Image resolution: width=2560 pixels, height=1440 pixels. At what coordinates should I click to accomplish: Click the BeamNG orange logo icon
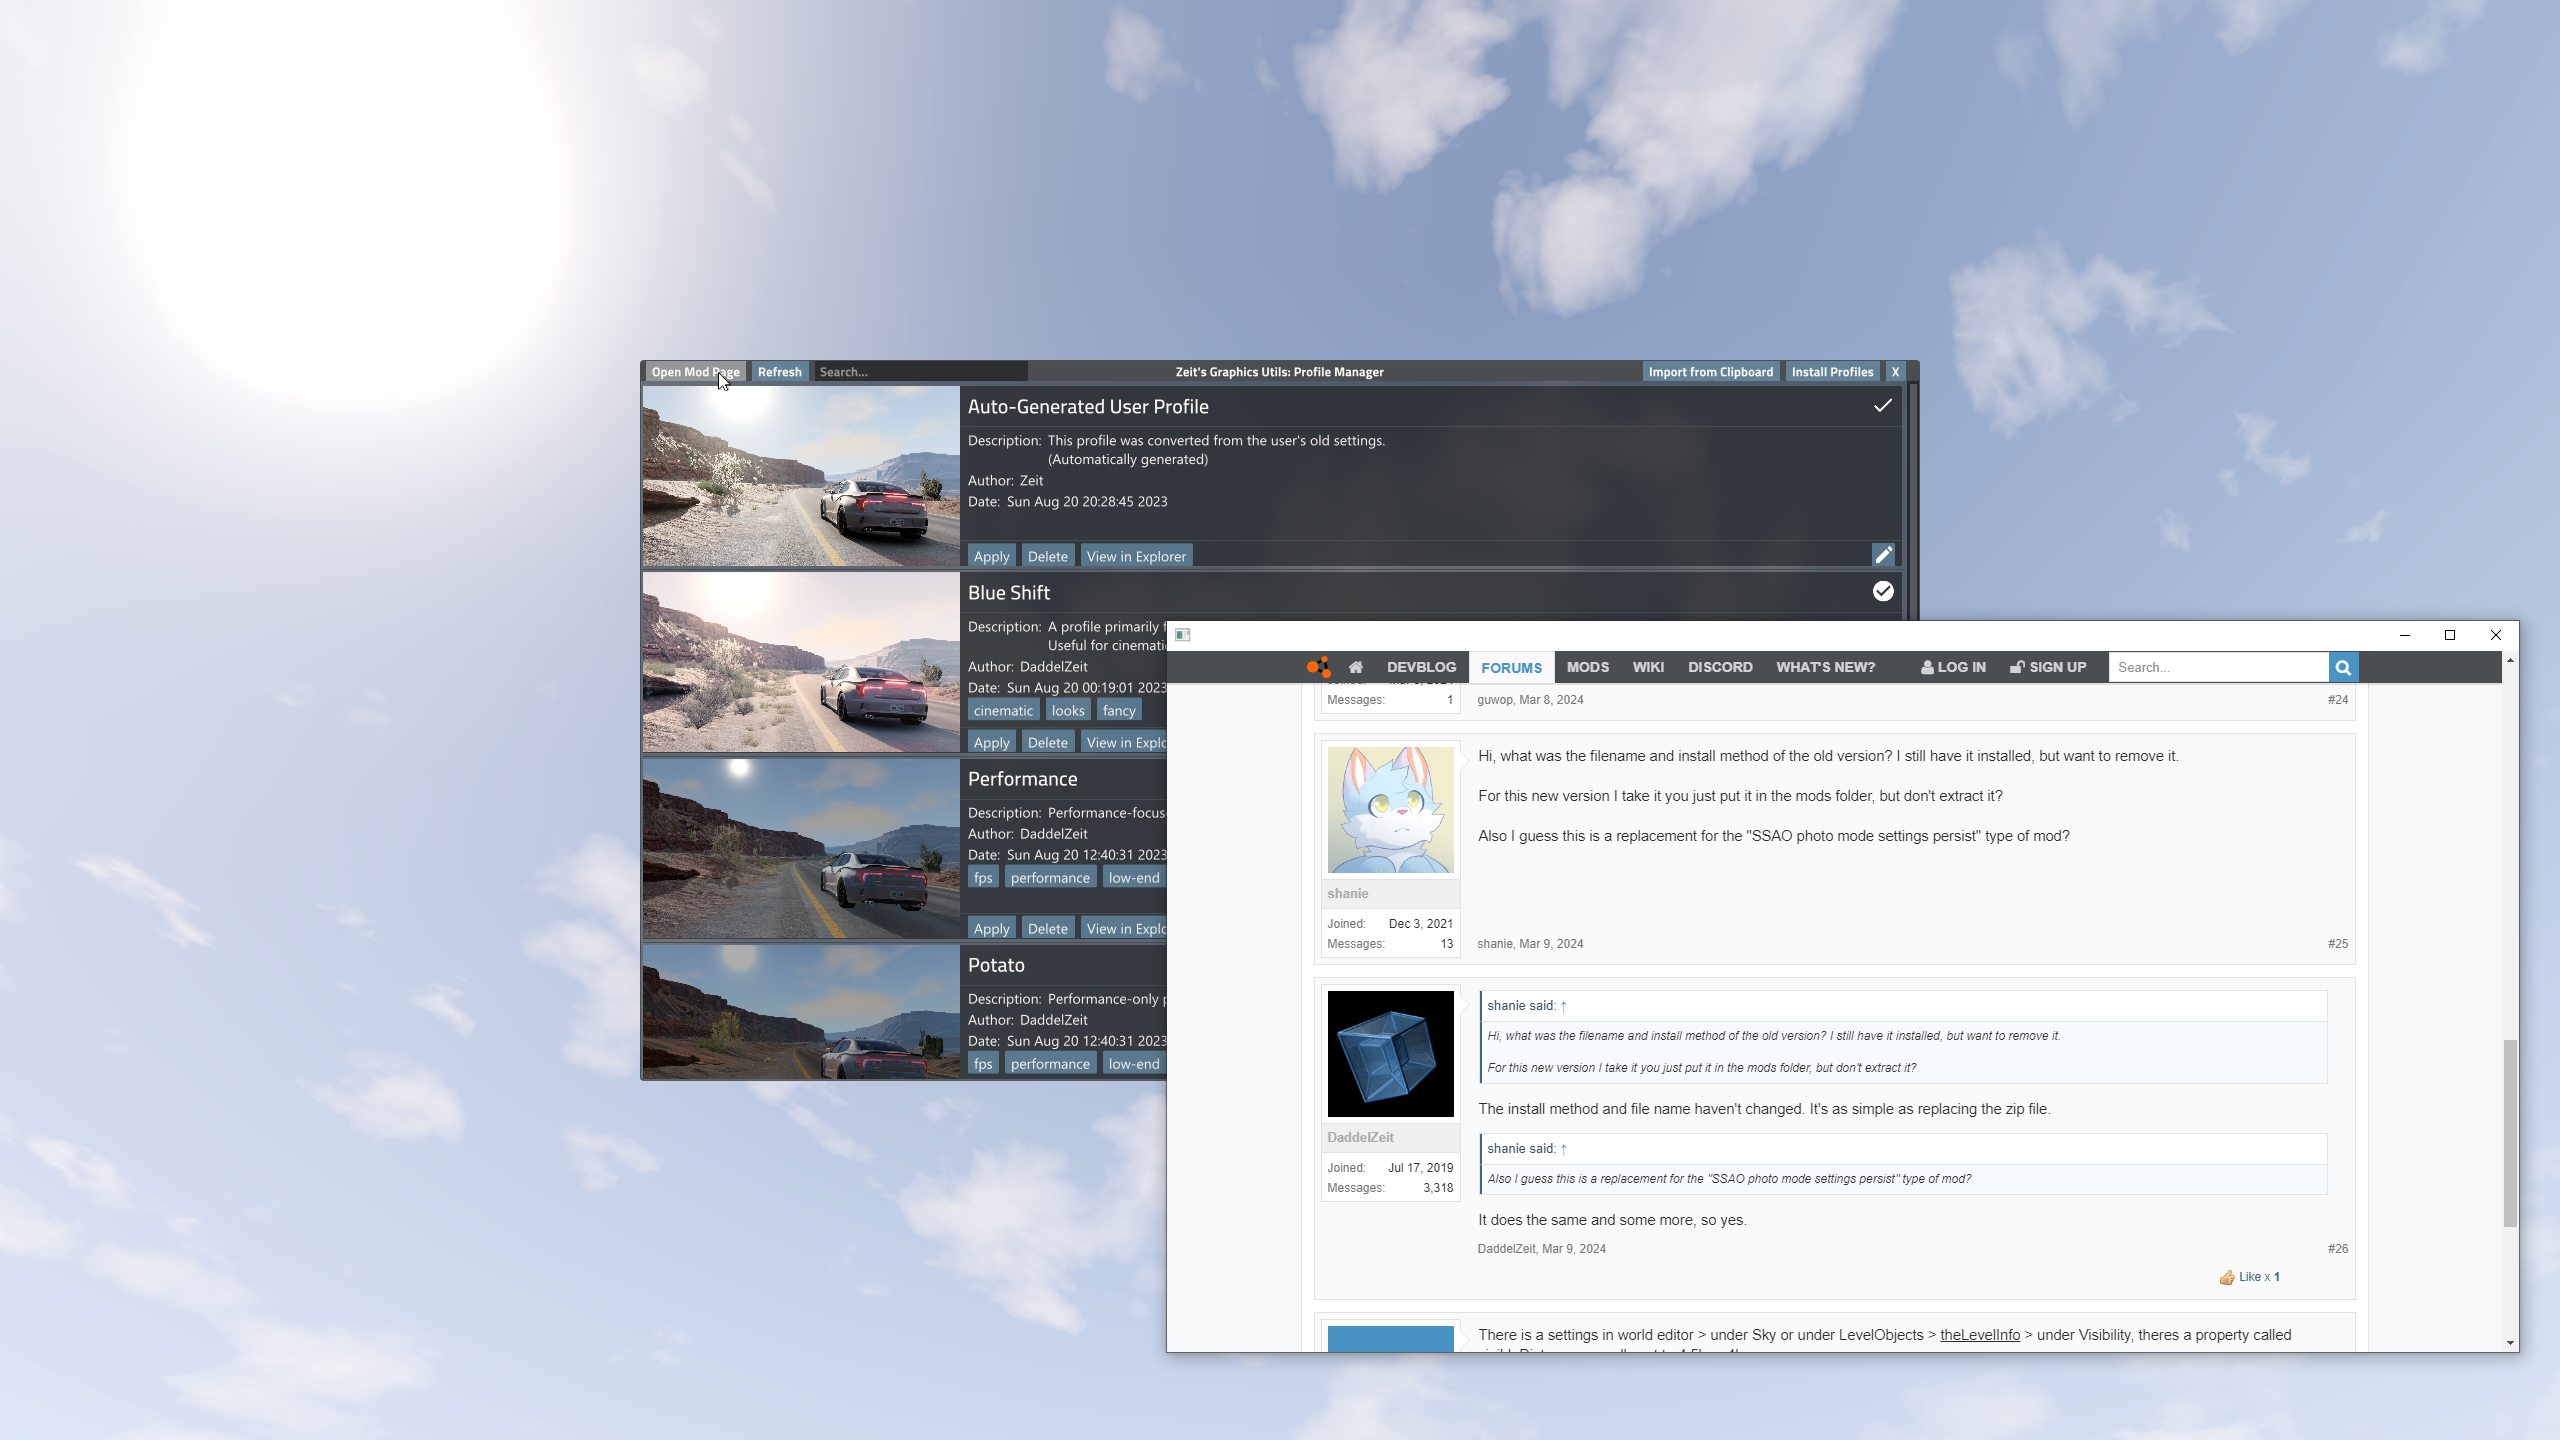[x=1319, y=667]
